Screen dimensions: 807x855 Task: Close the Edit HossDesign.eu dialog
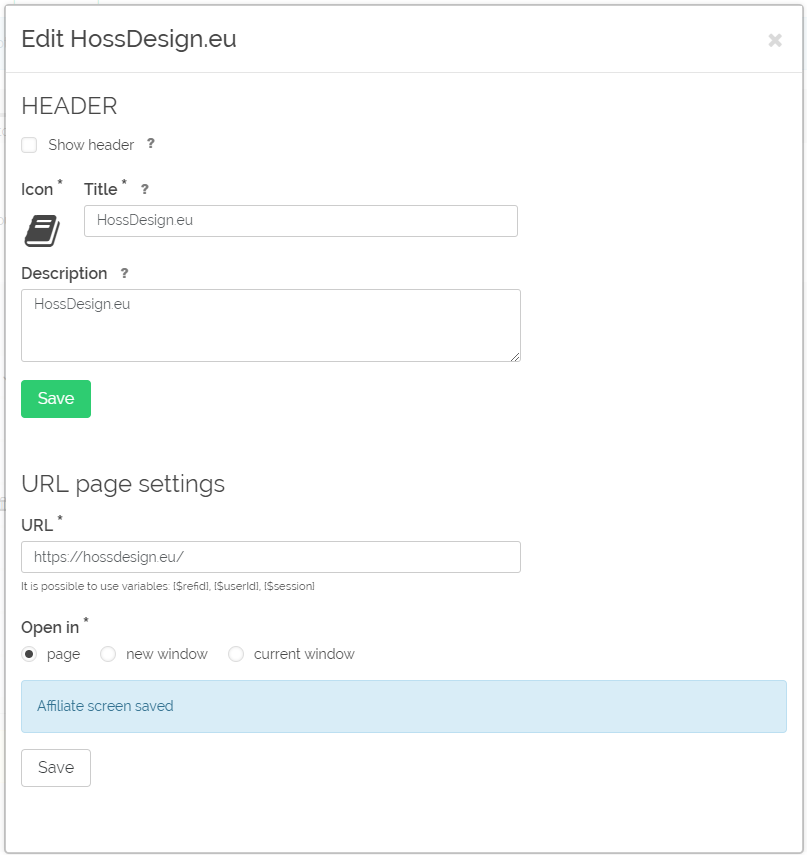(x=775, y=40)
